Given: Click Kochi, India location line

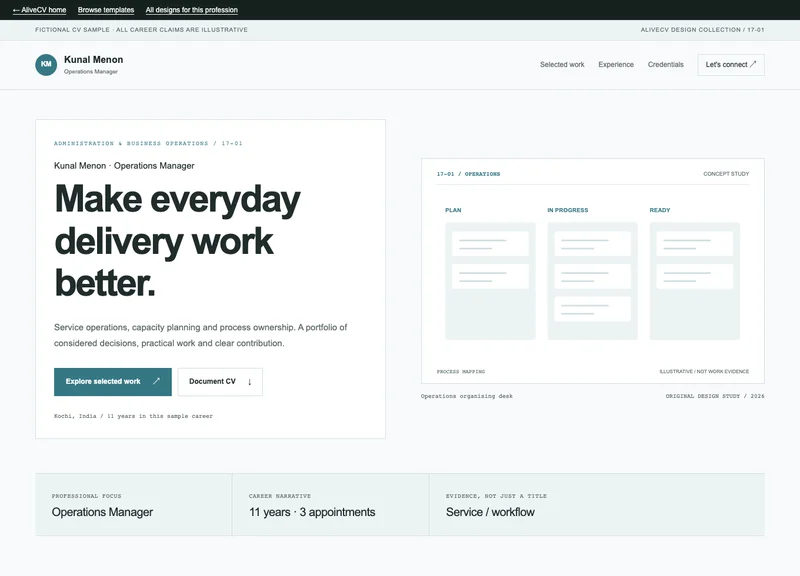Looking at the screenshot, I should [133, 416].
